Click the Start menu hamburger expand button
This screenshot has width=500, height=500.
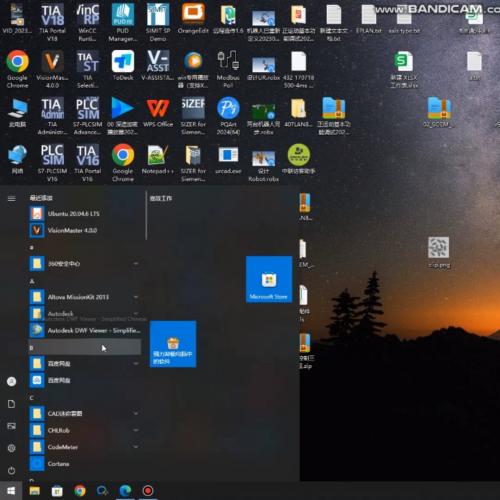11,199
